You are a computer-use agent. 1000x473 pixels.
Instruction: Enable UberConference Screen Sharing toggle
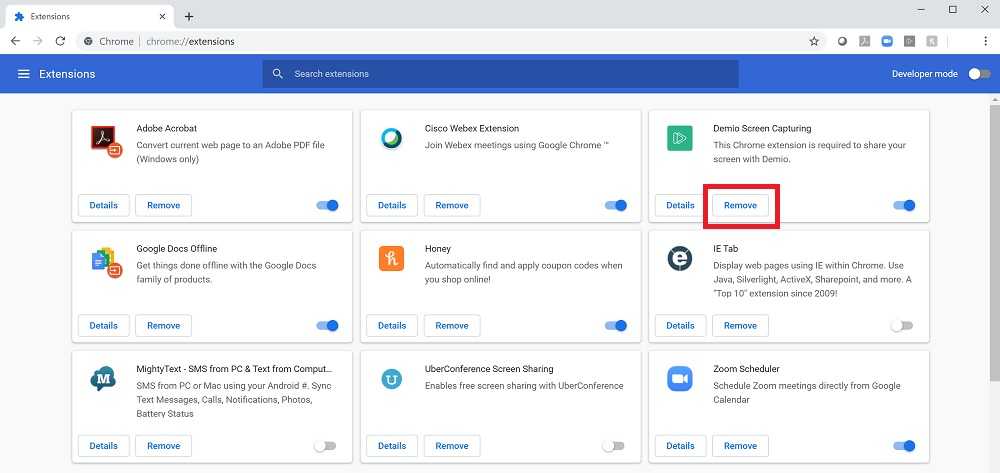coord(613,446)
